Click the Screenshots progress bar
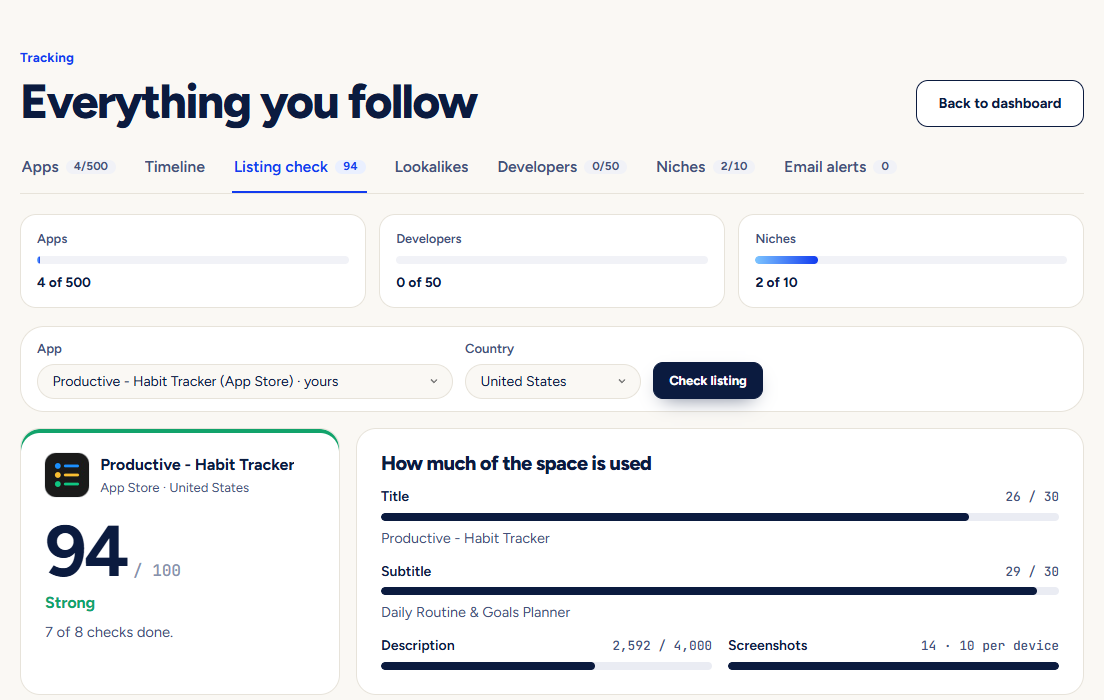The image size is (1104, 700). coord(893,665)
